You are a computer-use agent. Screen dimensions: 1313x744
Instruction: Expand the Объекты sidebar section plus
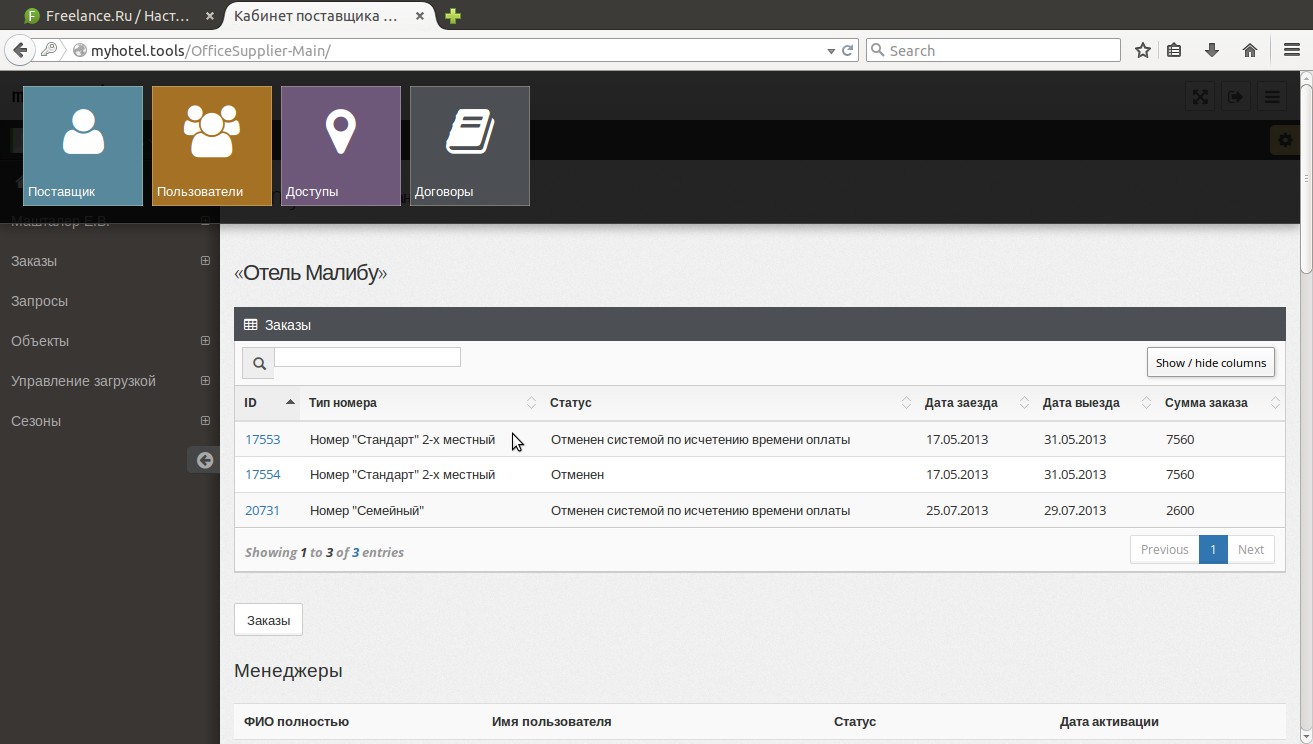[205, 341]
